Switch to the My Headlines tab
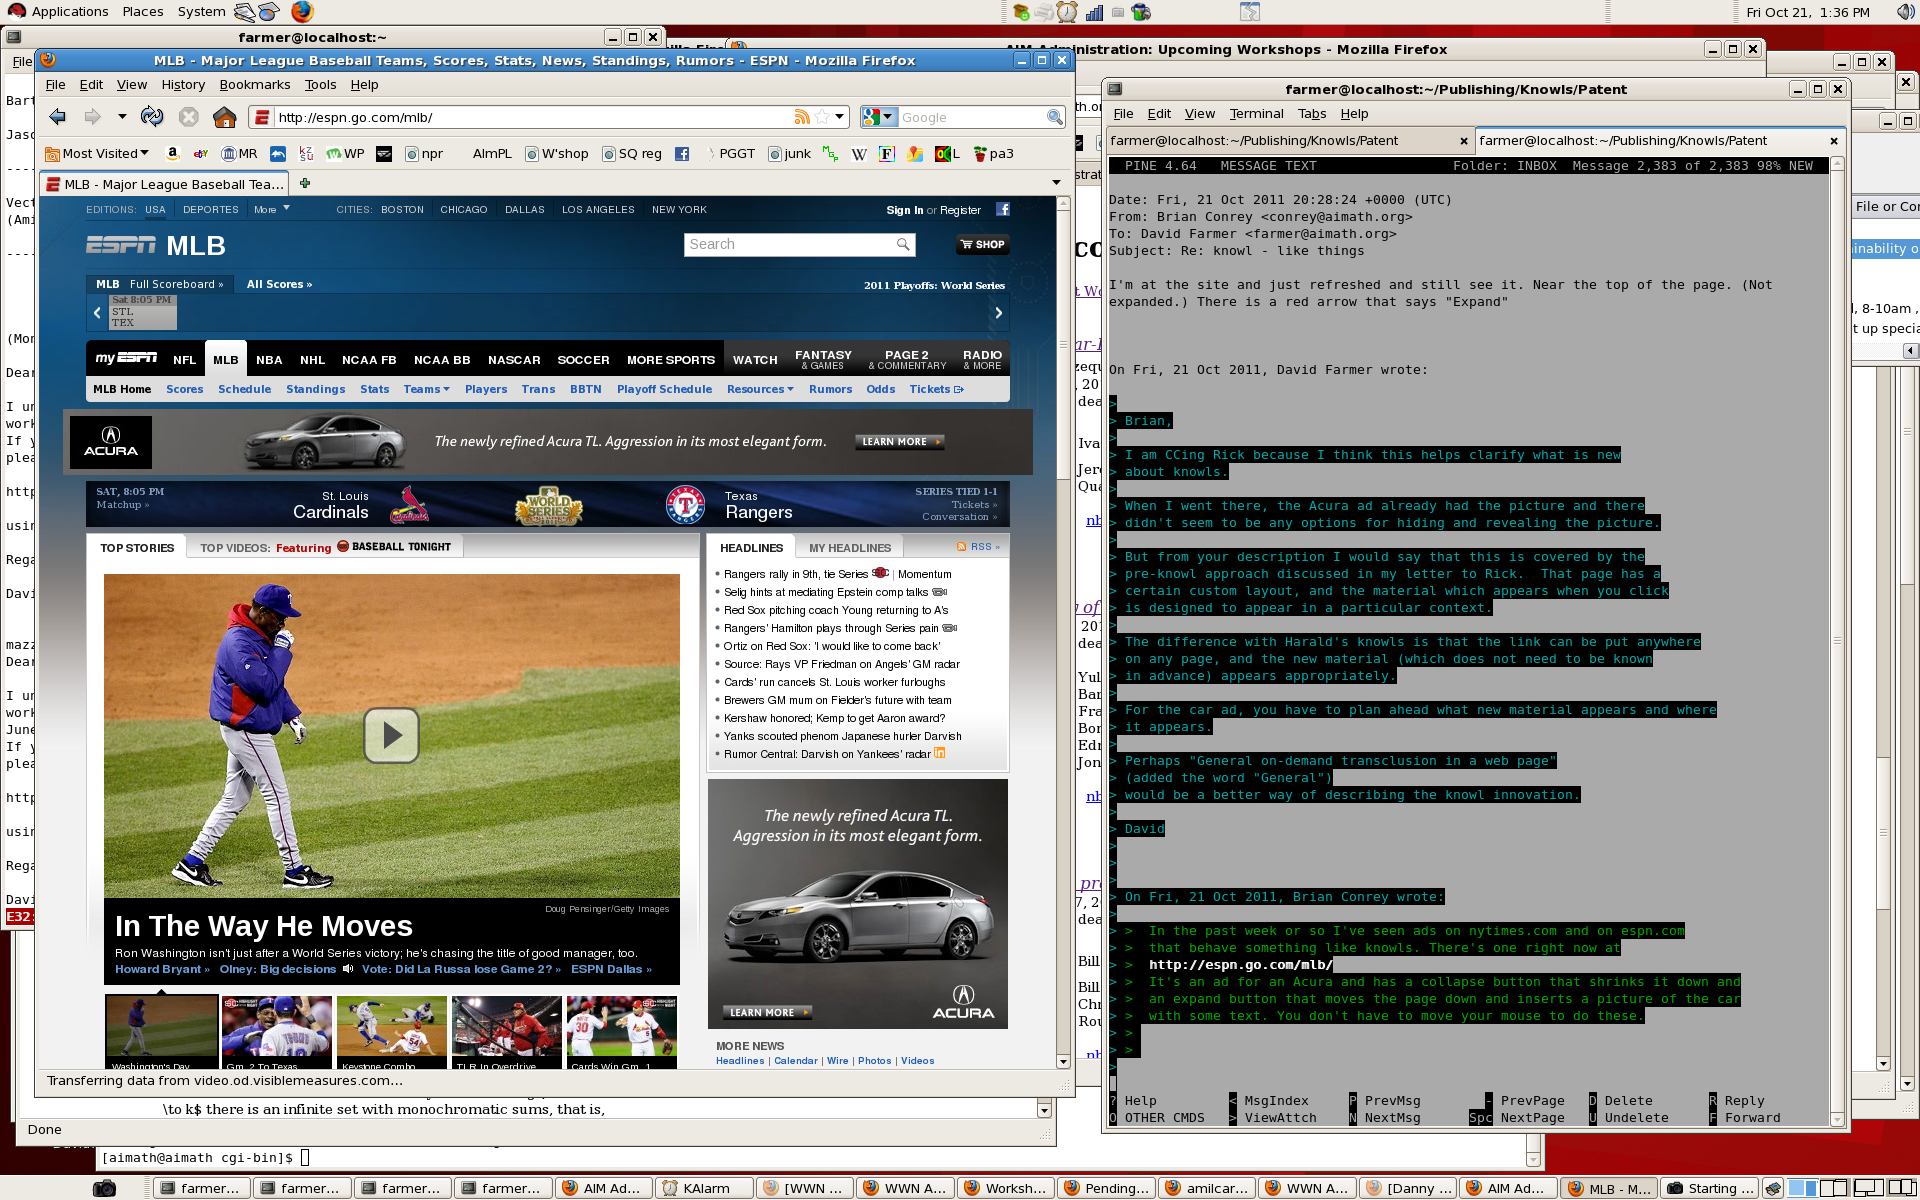This screenshot has height=1200, width=1920. 849,548
